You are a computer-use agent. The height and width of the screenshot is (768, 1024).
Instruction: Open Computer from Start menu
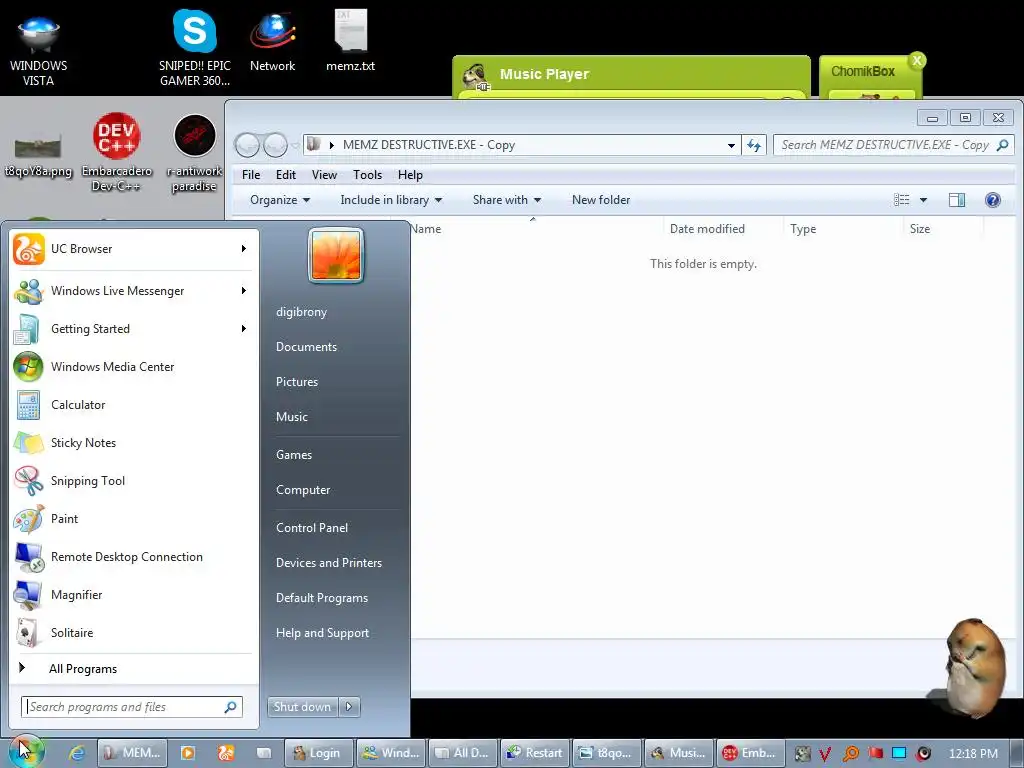click(x=303, y=490)
